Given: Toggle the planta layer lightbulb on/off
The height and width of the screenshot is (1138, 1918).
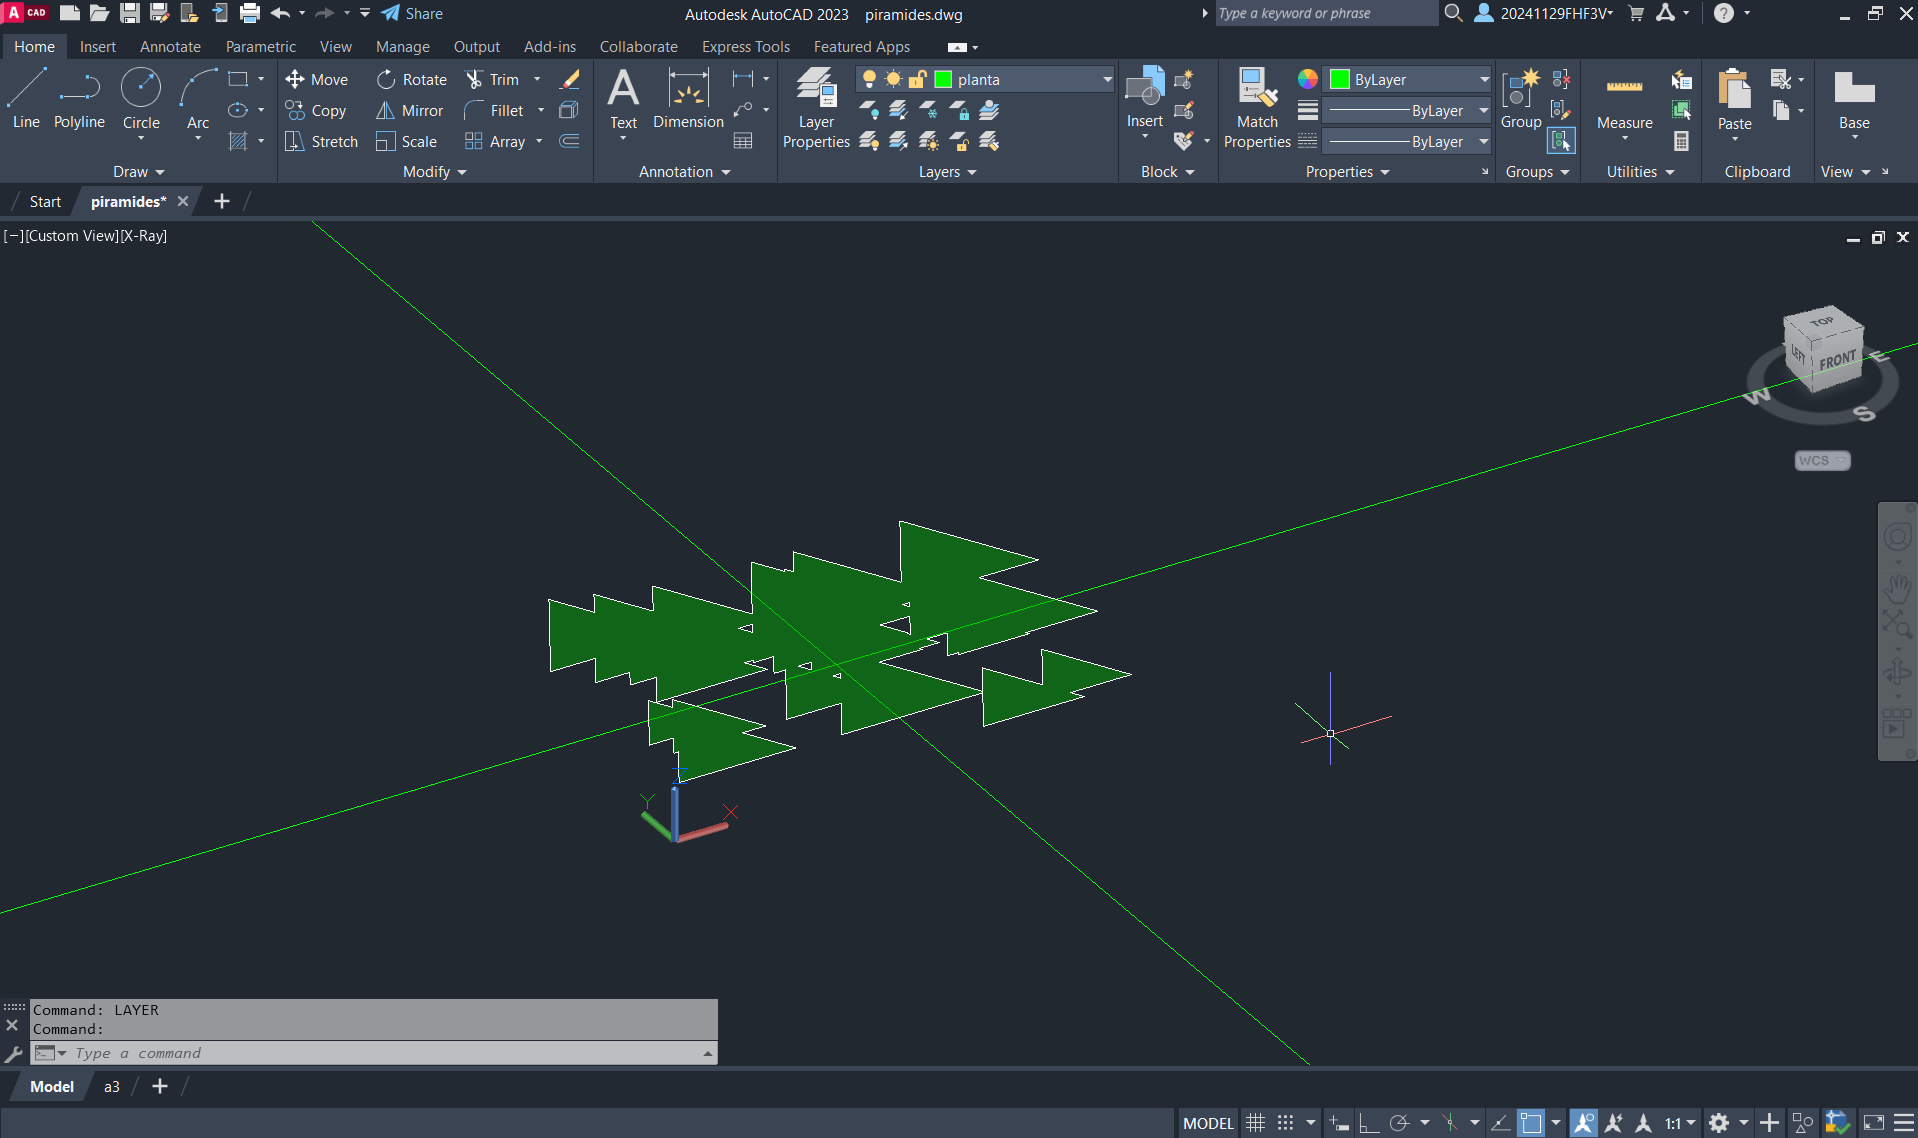Looking at the screenshot, I should (869, 80).
